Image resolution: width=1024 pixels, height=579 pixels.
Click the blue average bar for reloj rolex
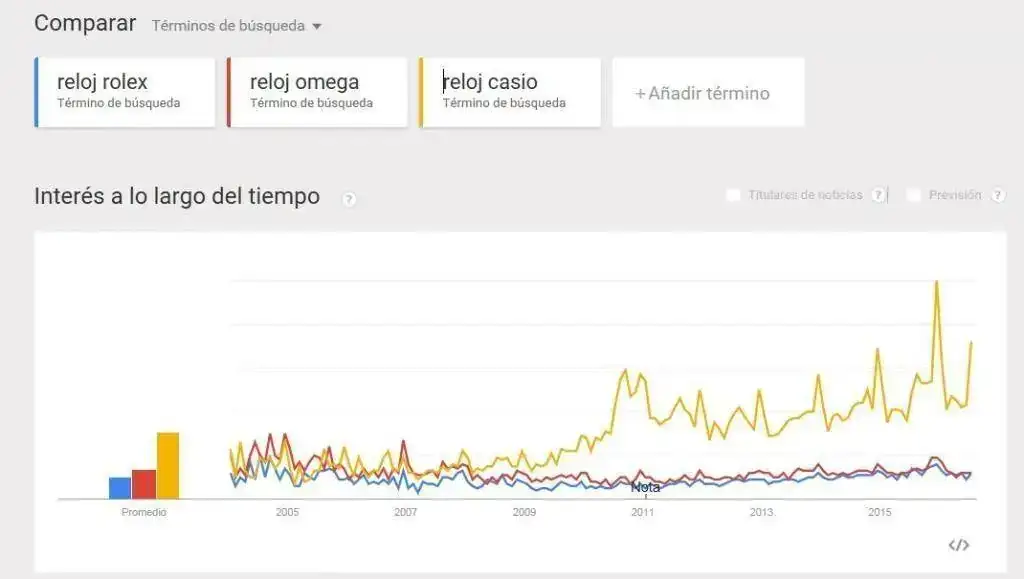pos(120,487)
